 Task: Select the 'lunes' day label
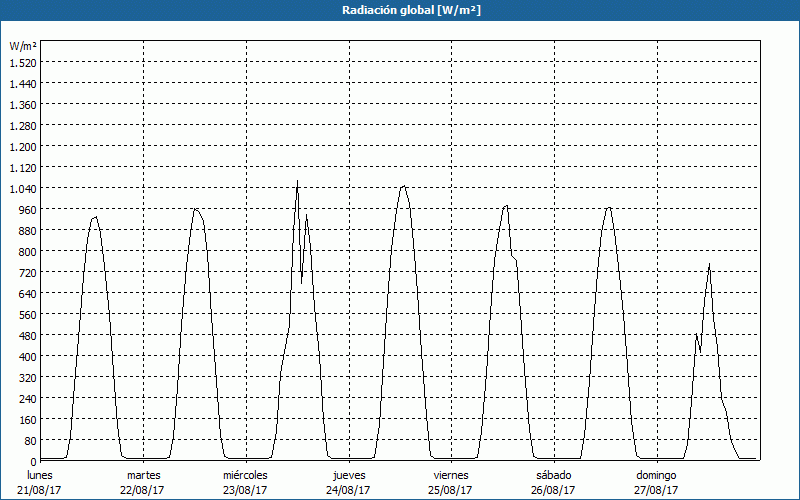[x=41, y=474]
